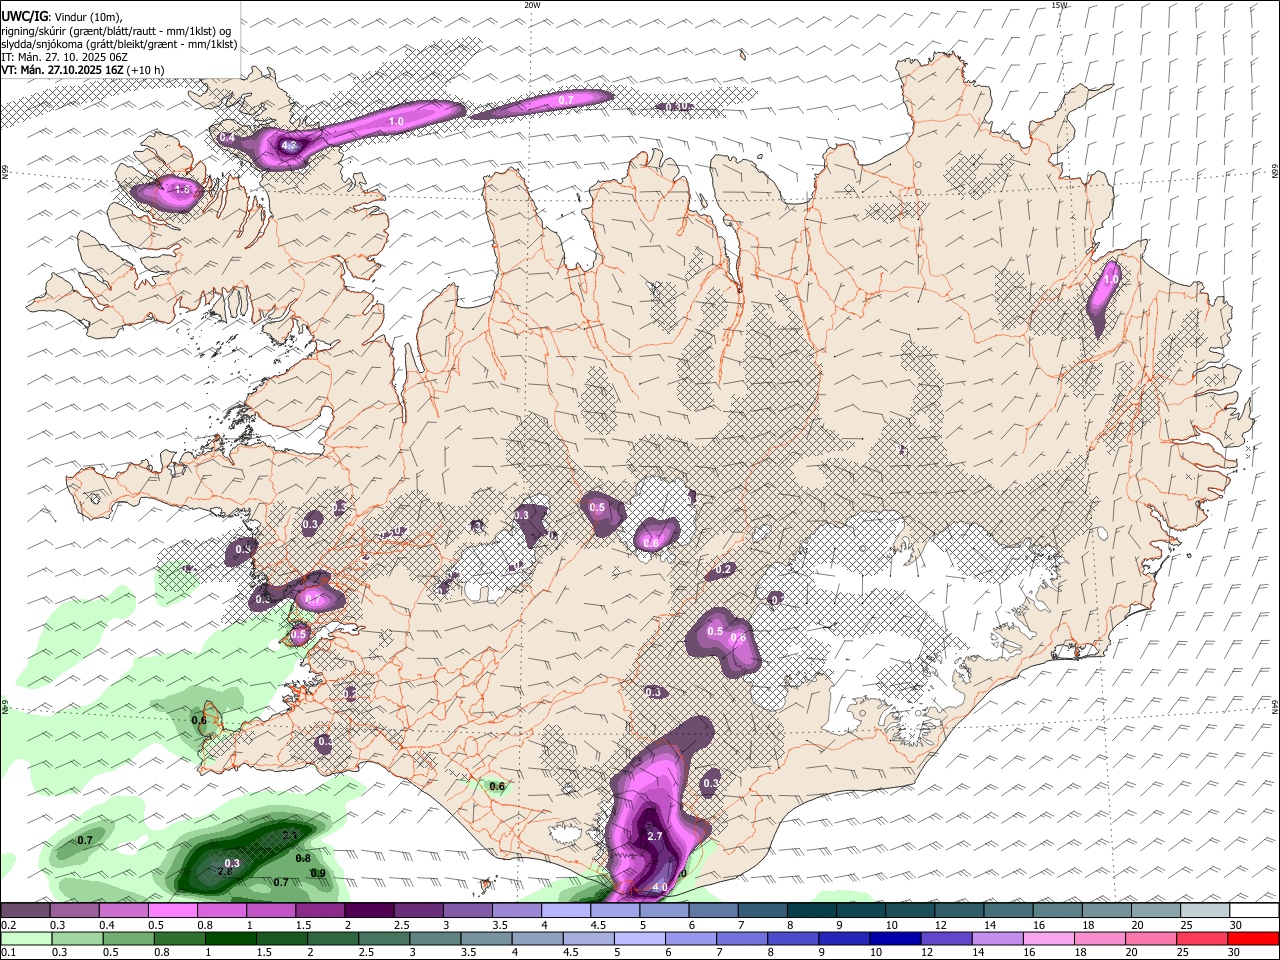Select the 'slydda/snjókoma' snow description line

(119, 44)
